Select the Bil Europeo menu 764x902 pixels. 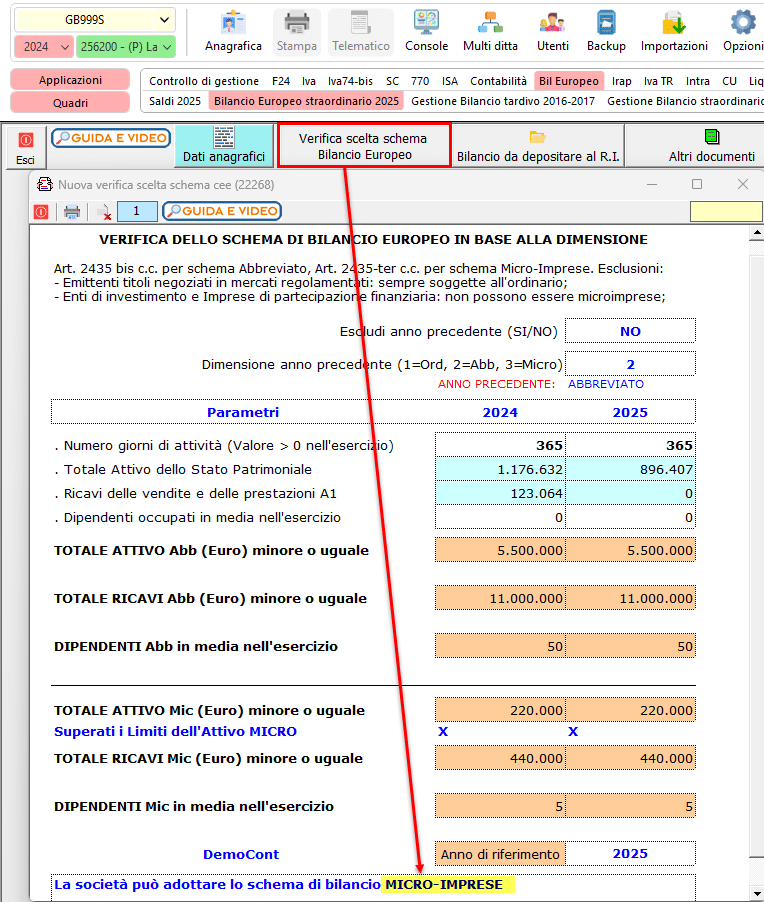click(569, 81)
